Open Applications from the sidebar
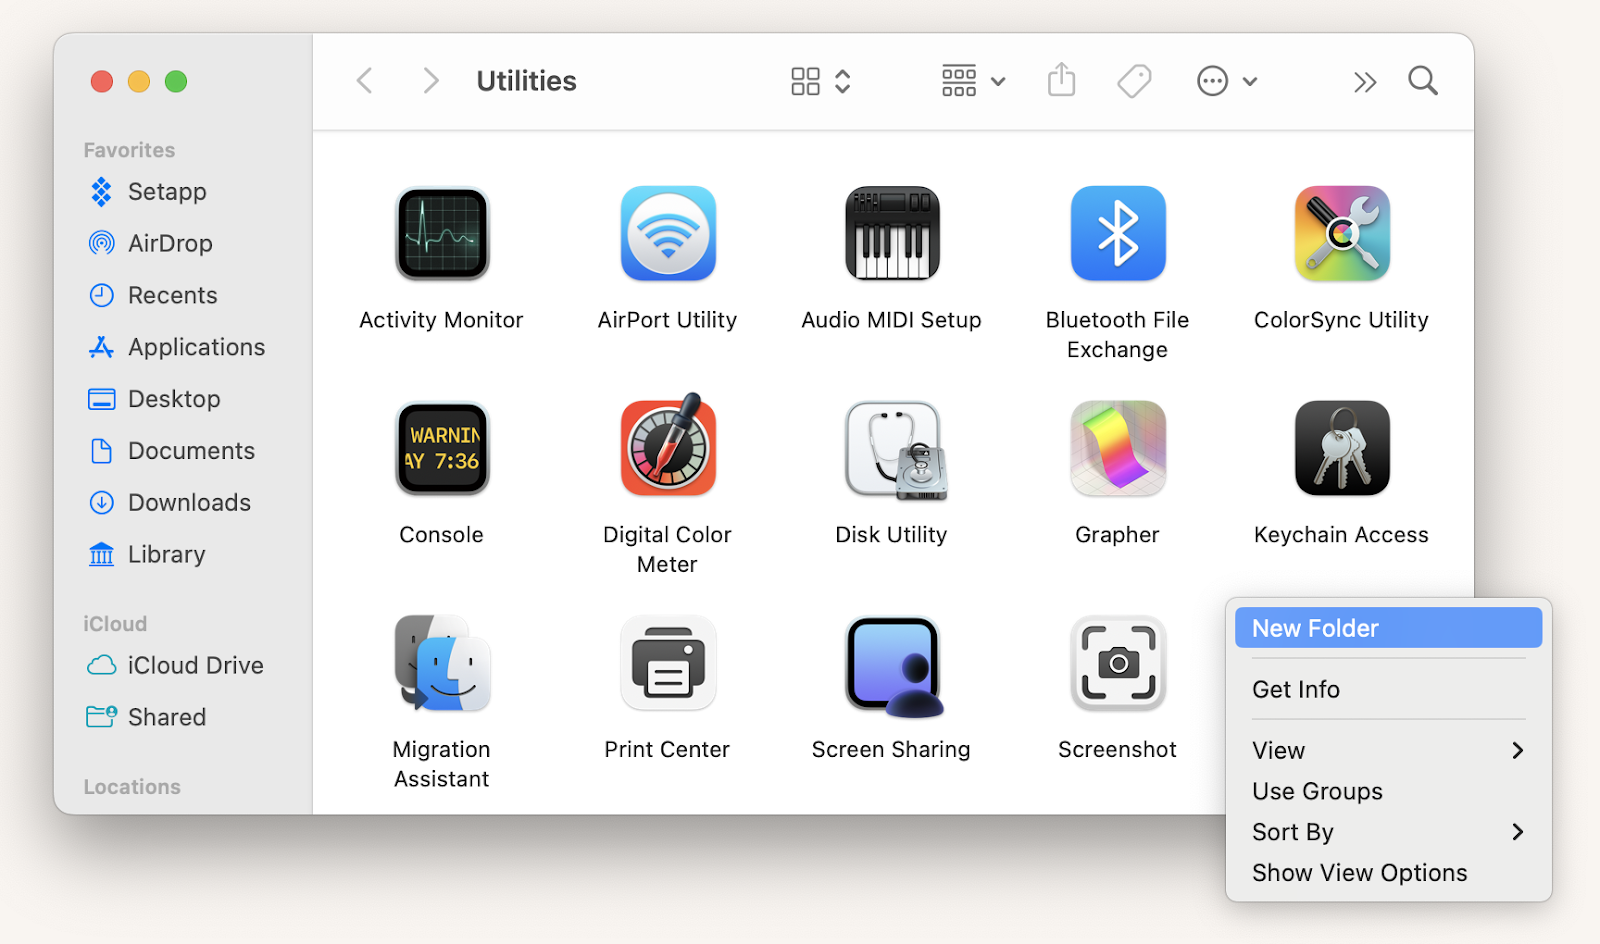Screen dimensions: 1600x944 (196, 347)
